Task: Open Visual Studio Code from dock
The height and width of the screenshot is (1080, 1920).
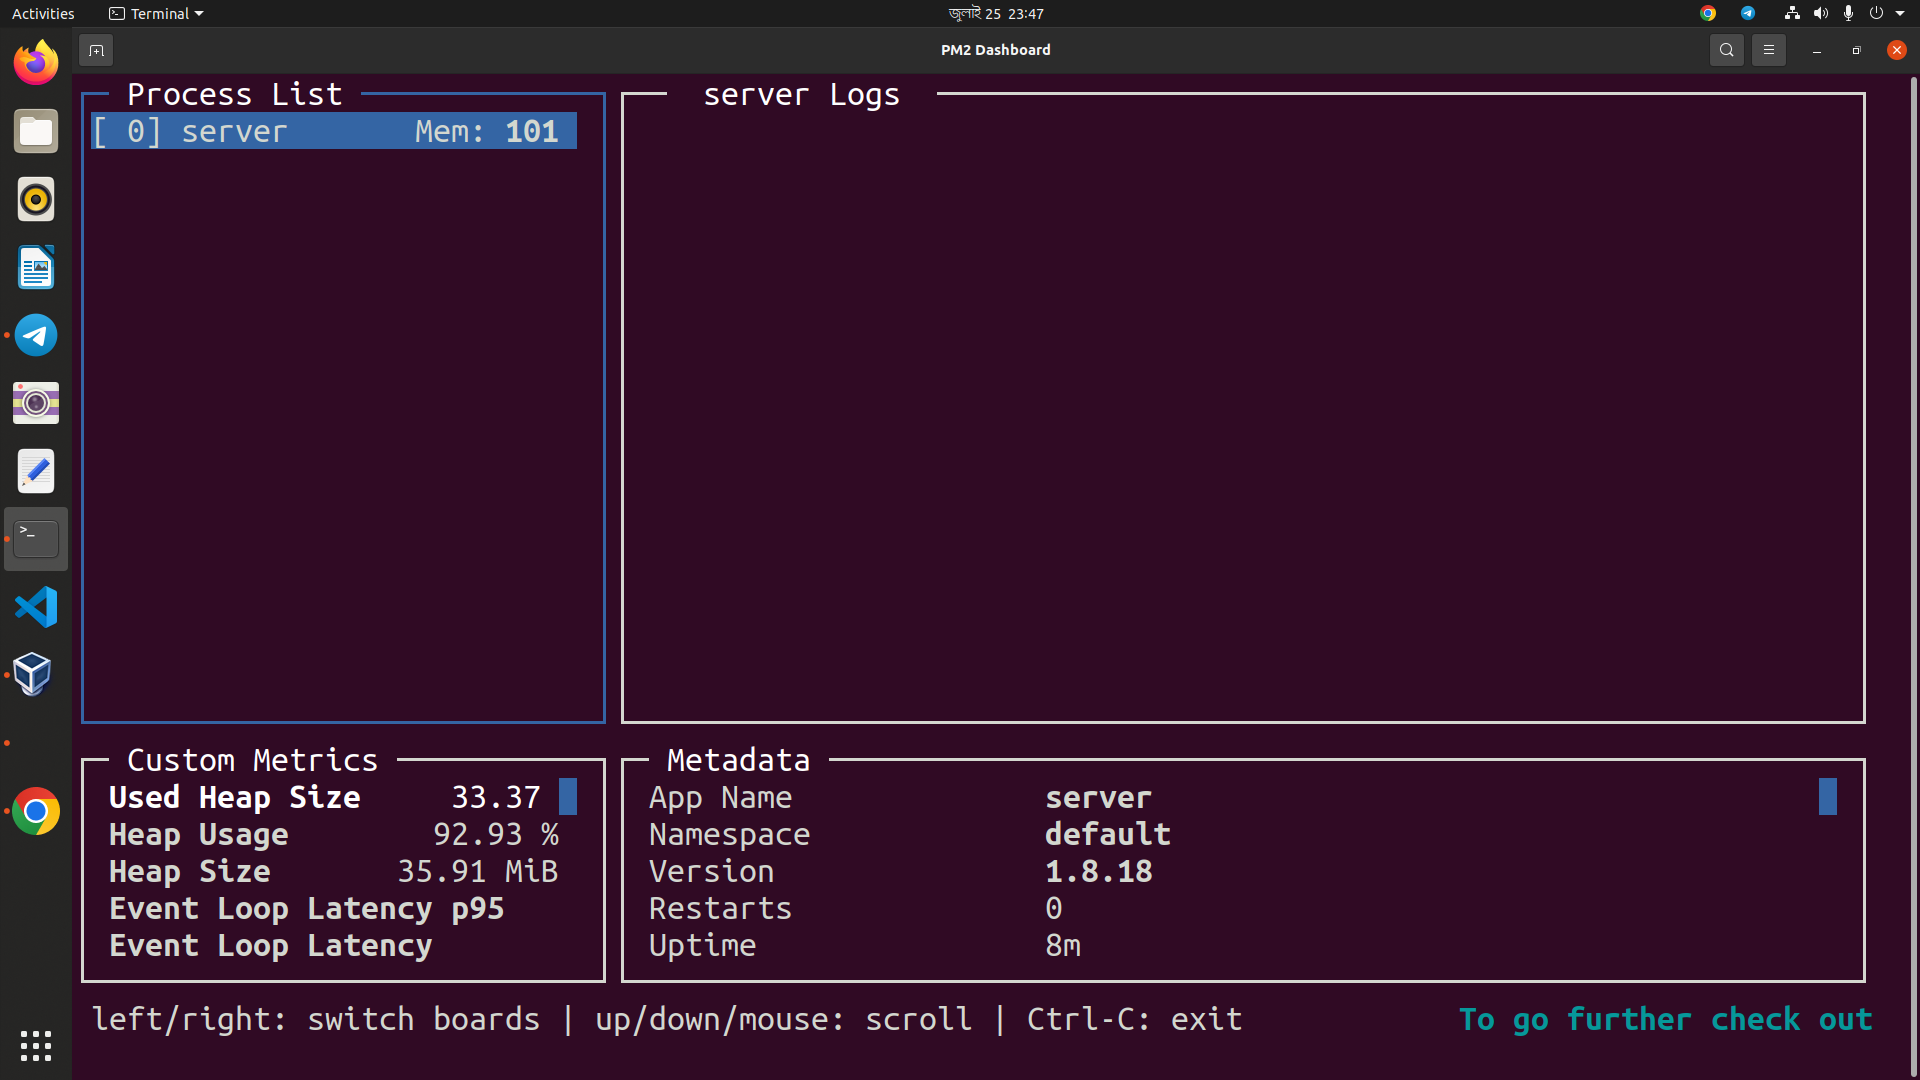Action: tap(36, 607)
